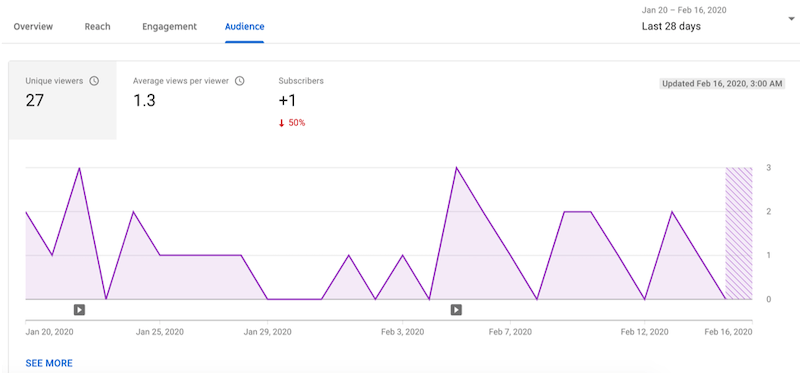Select the Unique viewers metric card
The image size is (800, 373).
62,101
